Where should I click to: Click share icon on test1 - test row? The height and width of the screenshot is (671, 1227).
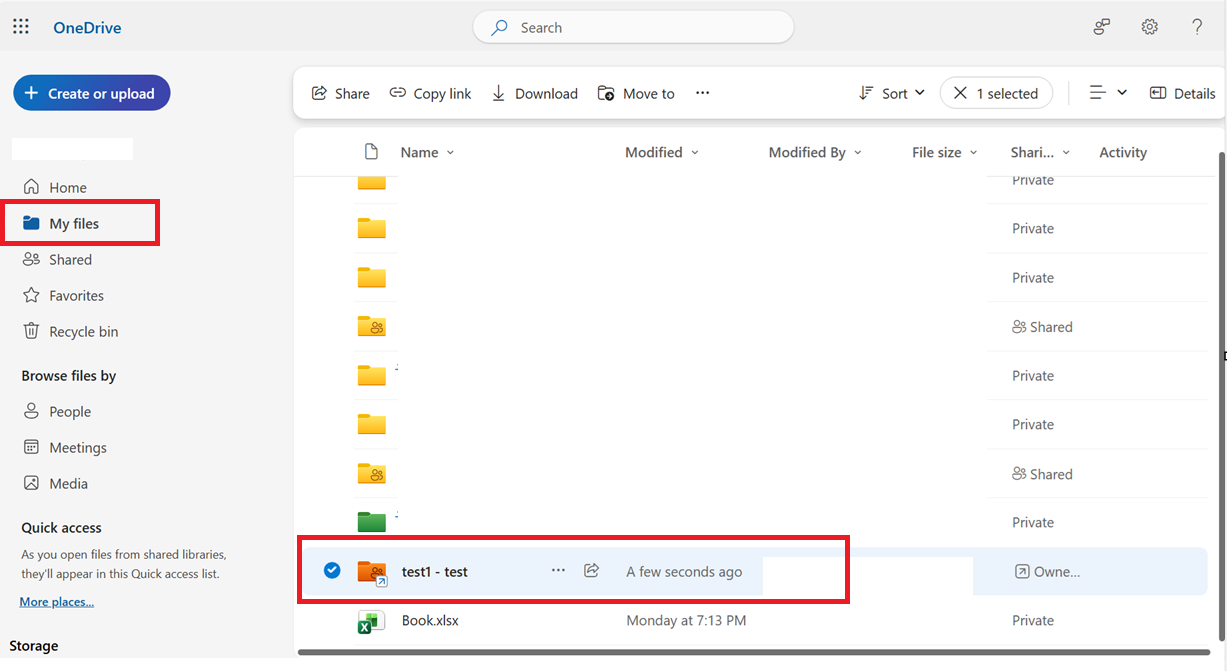(x=591, y=571)
